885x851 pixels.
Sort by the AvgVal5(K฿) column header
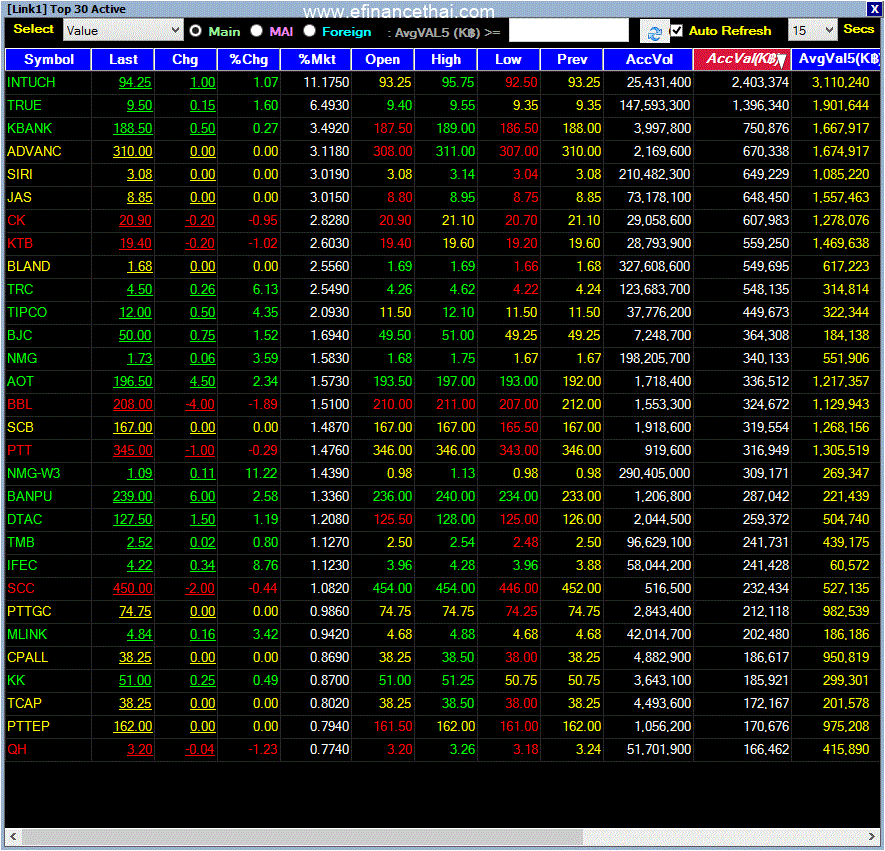pyautogui.click(x=836, y=59)
